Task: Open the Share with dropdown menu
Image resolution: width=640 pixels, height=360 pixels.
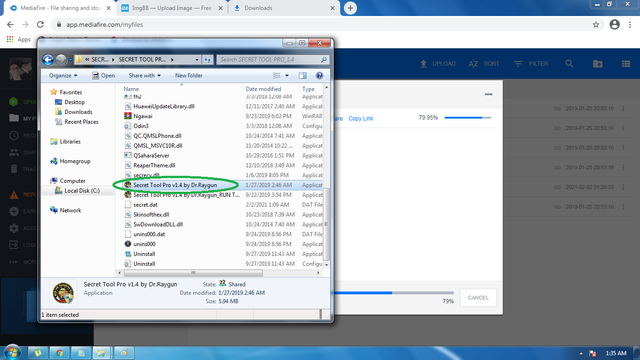Action: [144, 76]
